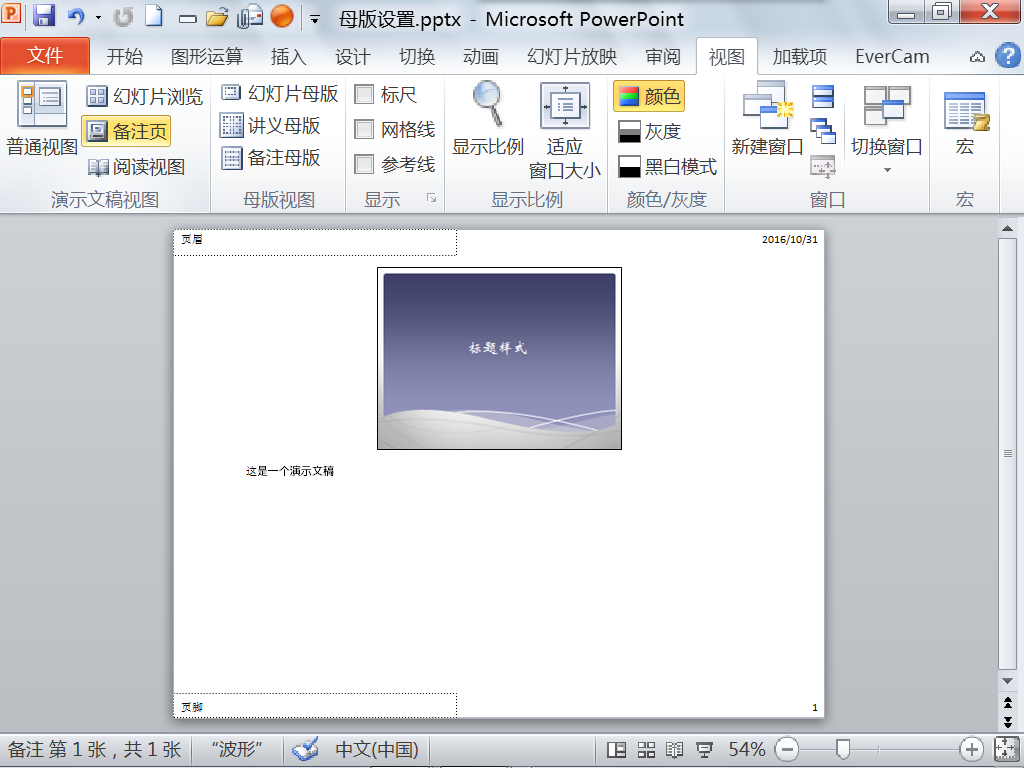Switch to the Insert tab (插入)
The image size is (1024, 768).
click(289, 57)
